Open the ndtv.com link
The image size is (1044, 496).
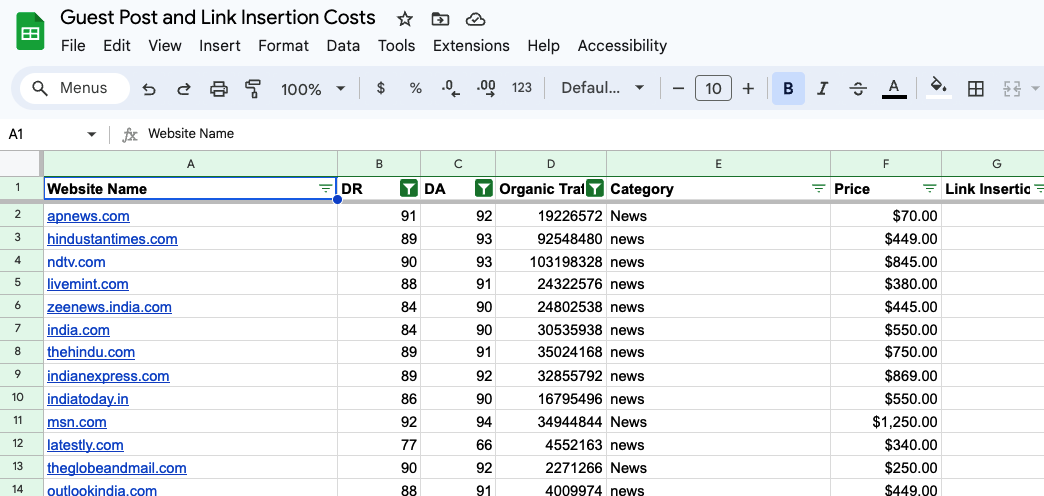point(77,262)
